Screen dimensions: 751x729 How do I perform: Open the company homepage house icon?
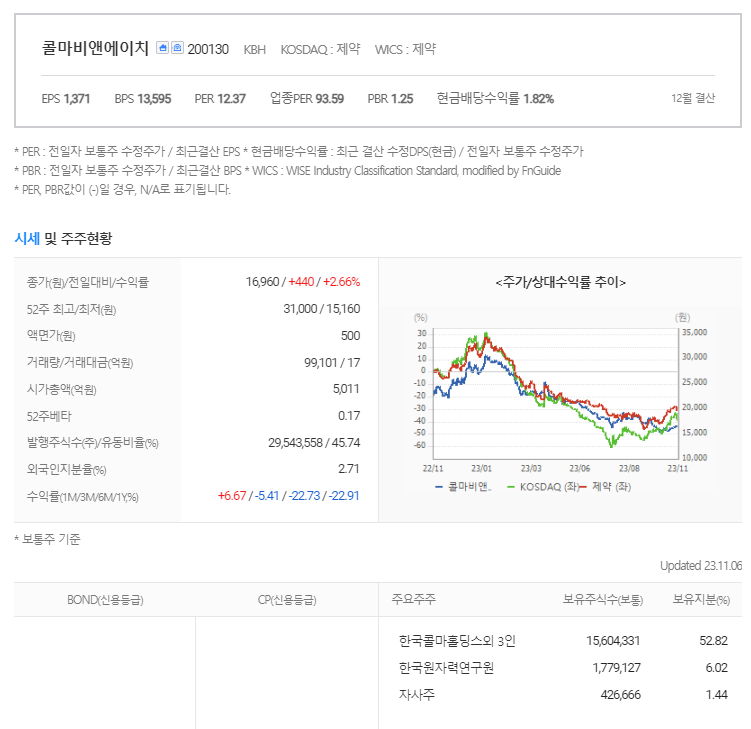pos(162,48)
